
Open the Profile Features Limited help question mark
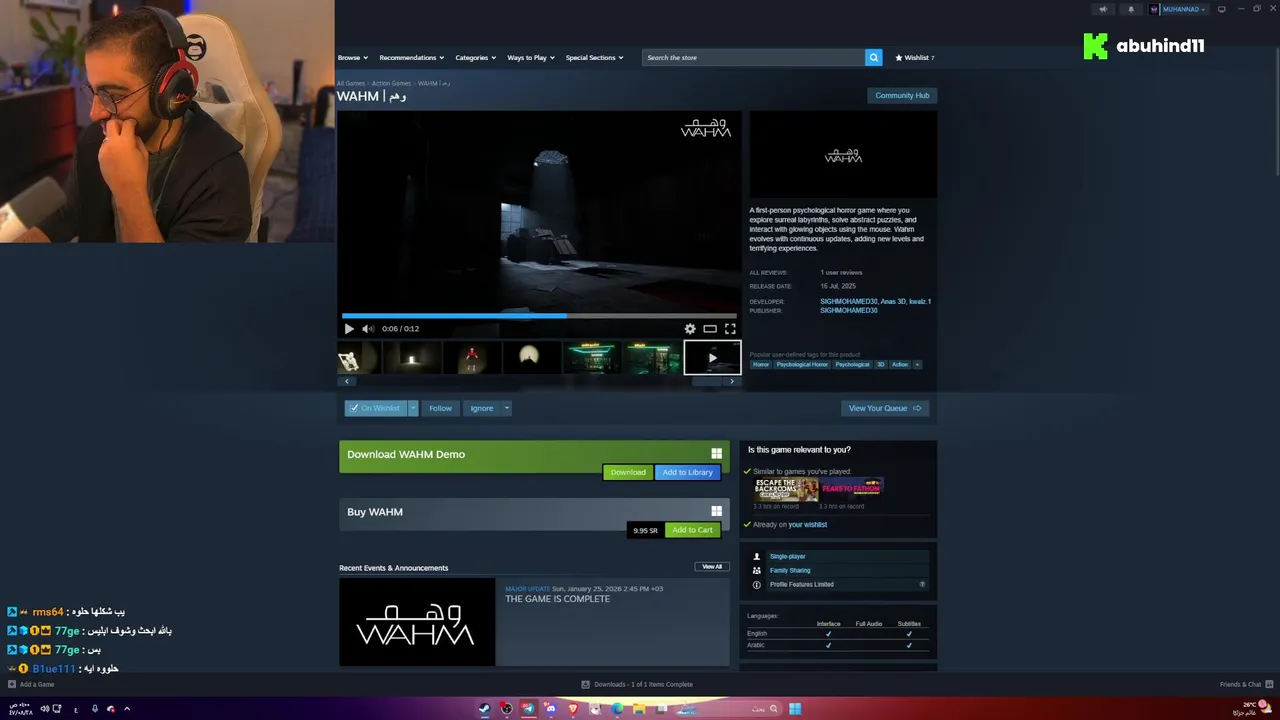pos(922,585)
